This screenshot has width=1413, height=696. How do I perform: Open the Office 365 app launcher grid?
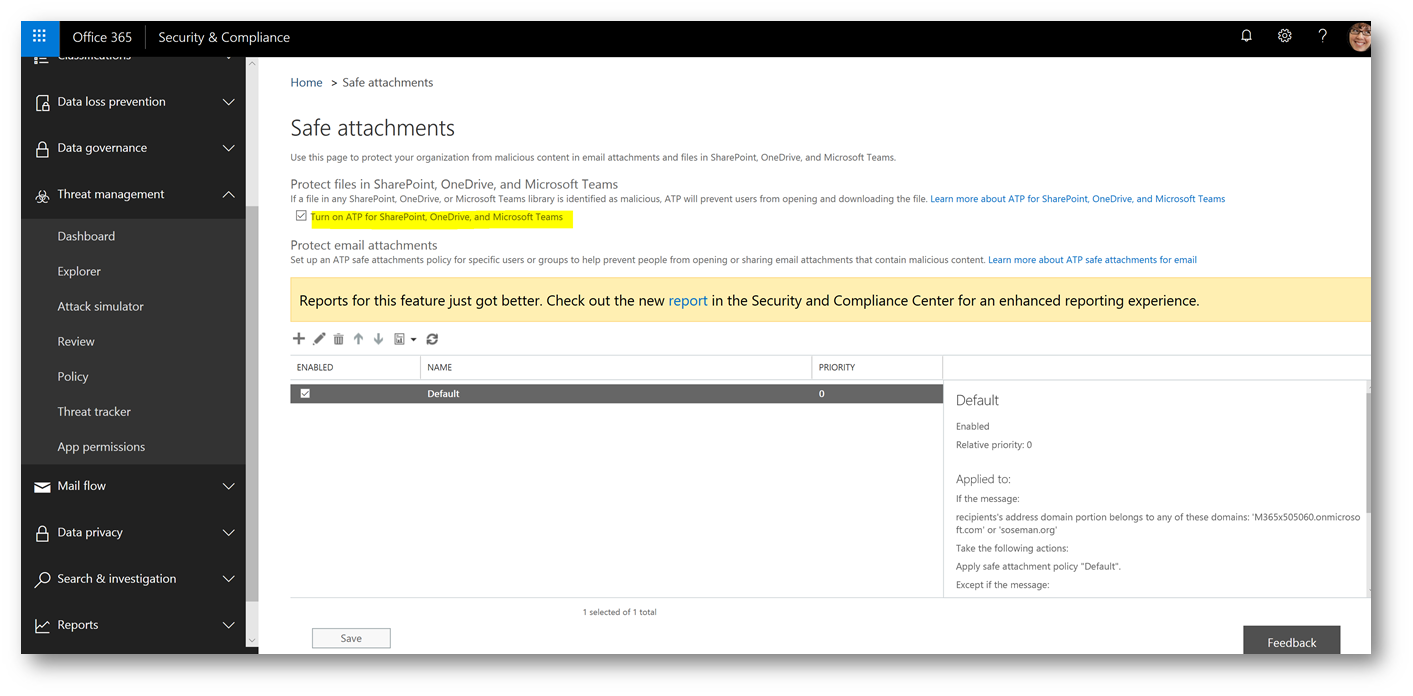[39, 37]
